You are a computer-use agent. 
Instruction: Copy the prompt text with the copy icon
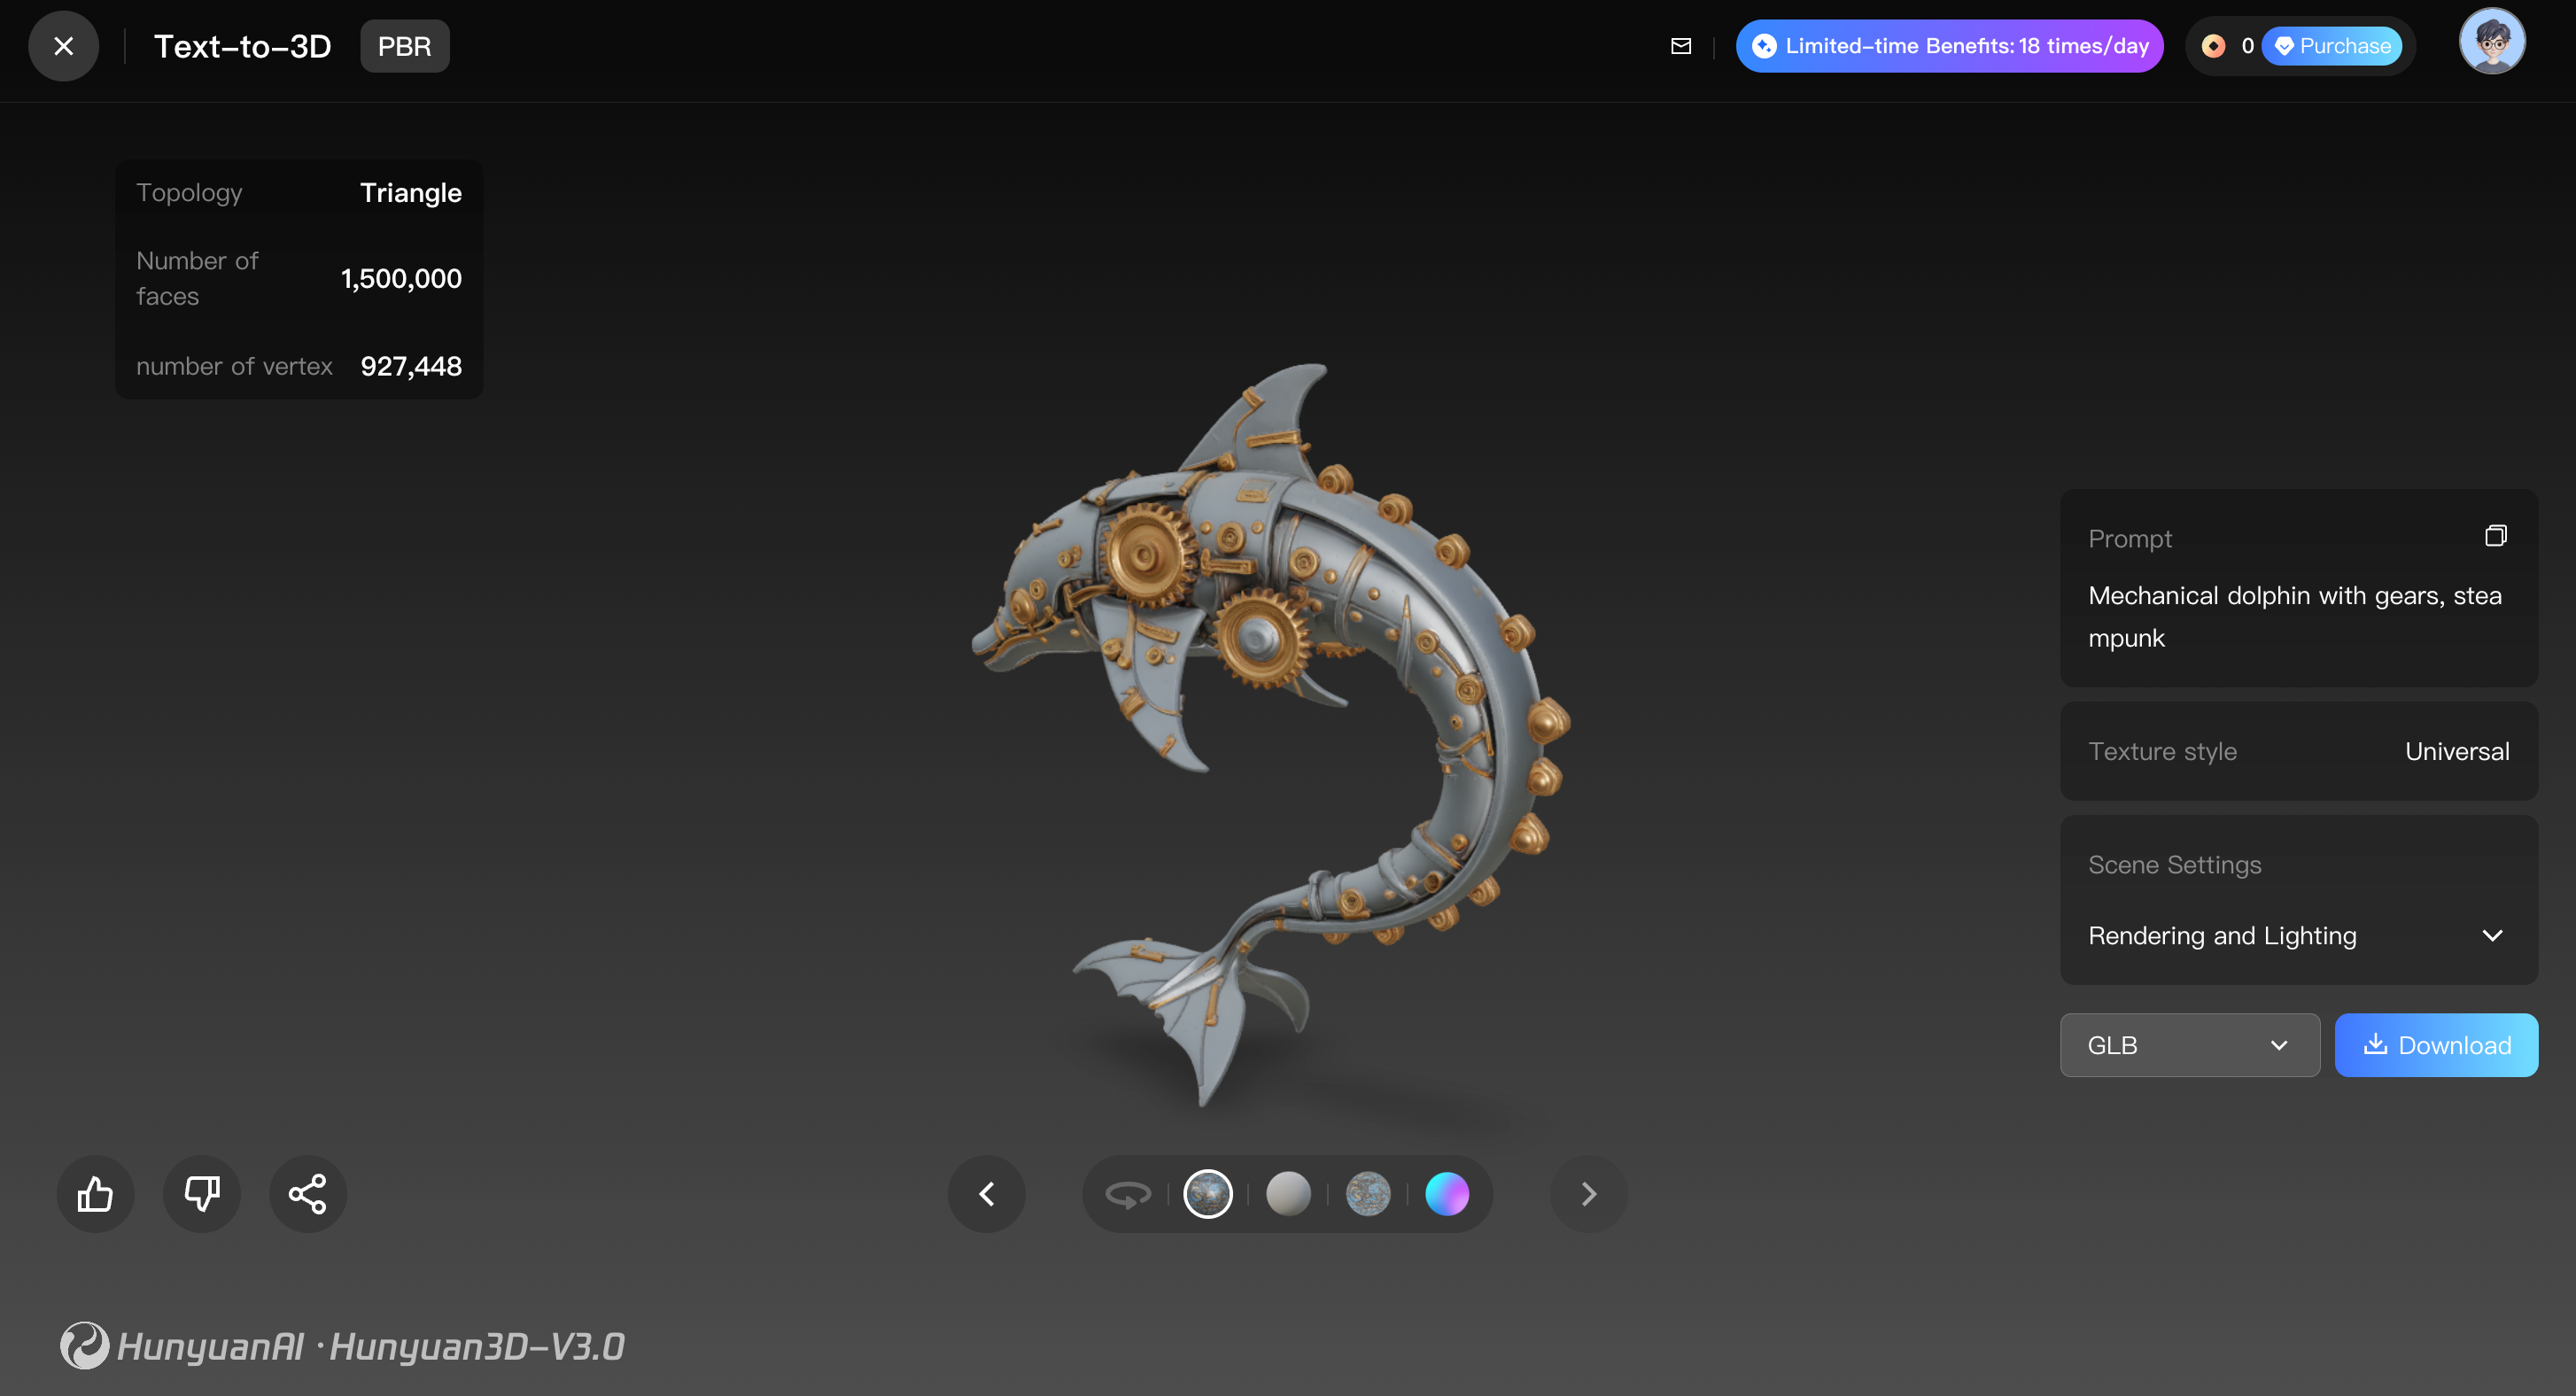[x=2495, y=536]
